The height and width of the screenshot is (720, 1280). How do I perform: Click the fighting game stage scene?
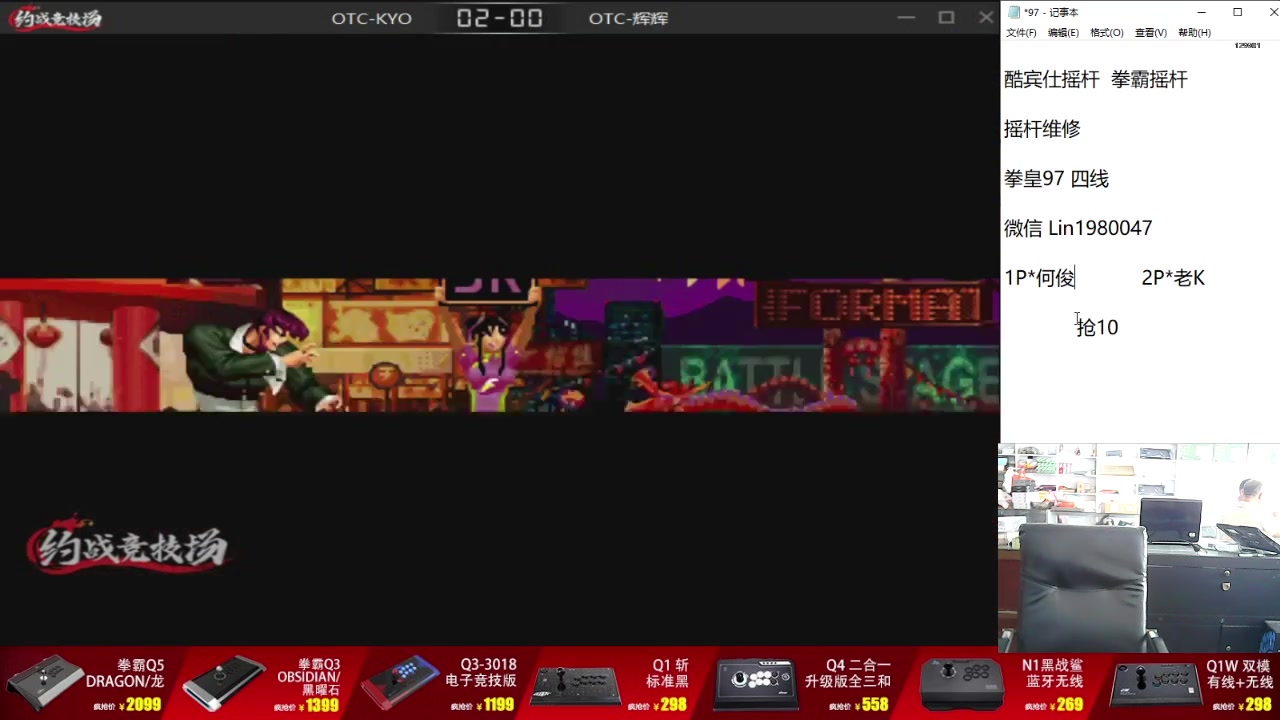[x=500, y=345]
